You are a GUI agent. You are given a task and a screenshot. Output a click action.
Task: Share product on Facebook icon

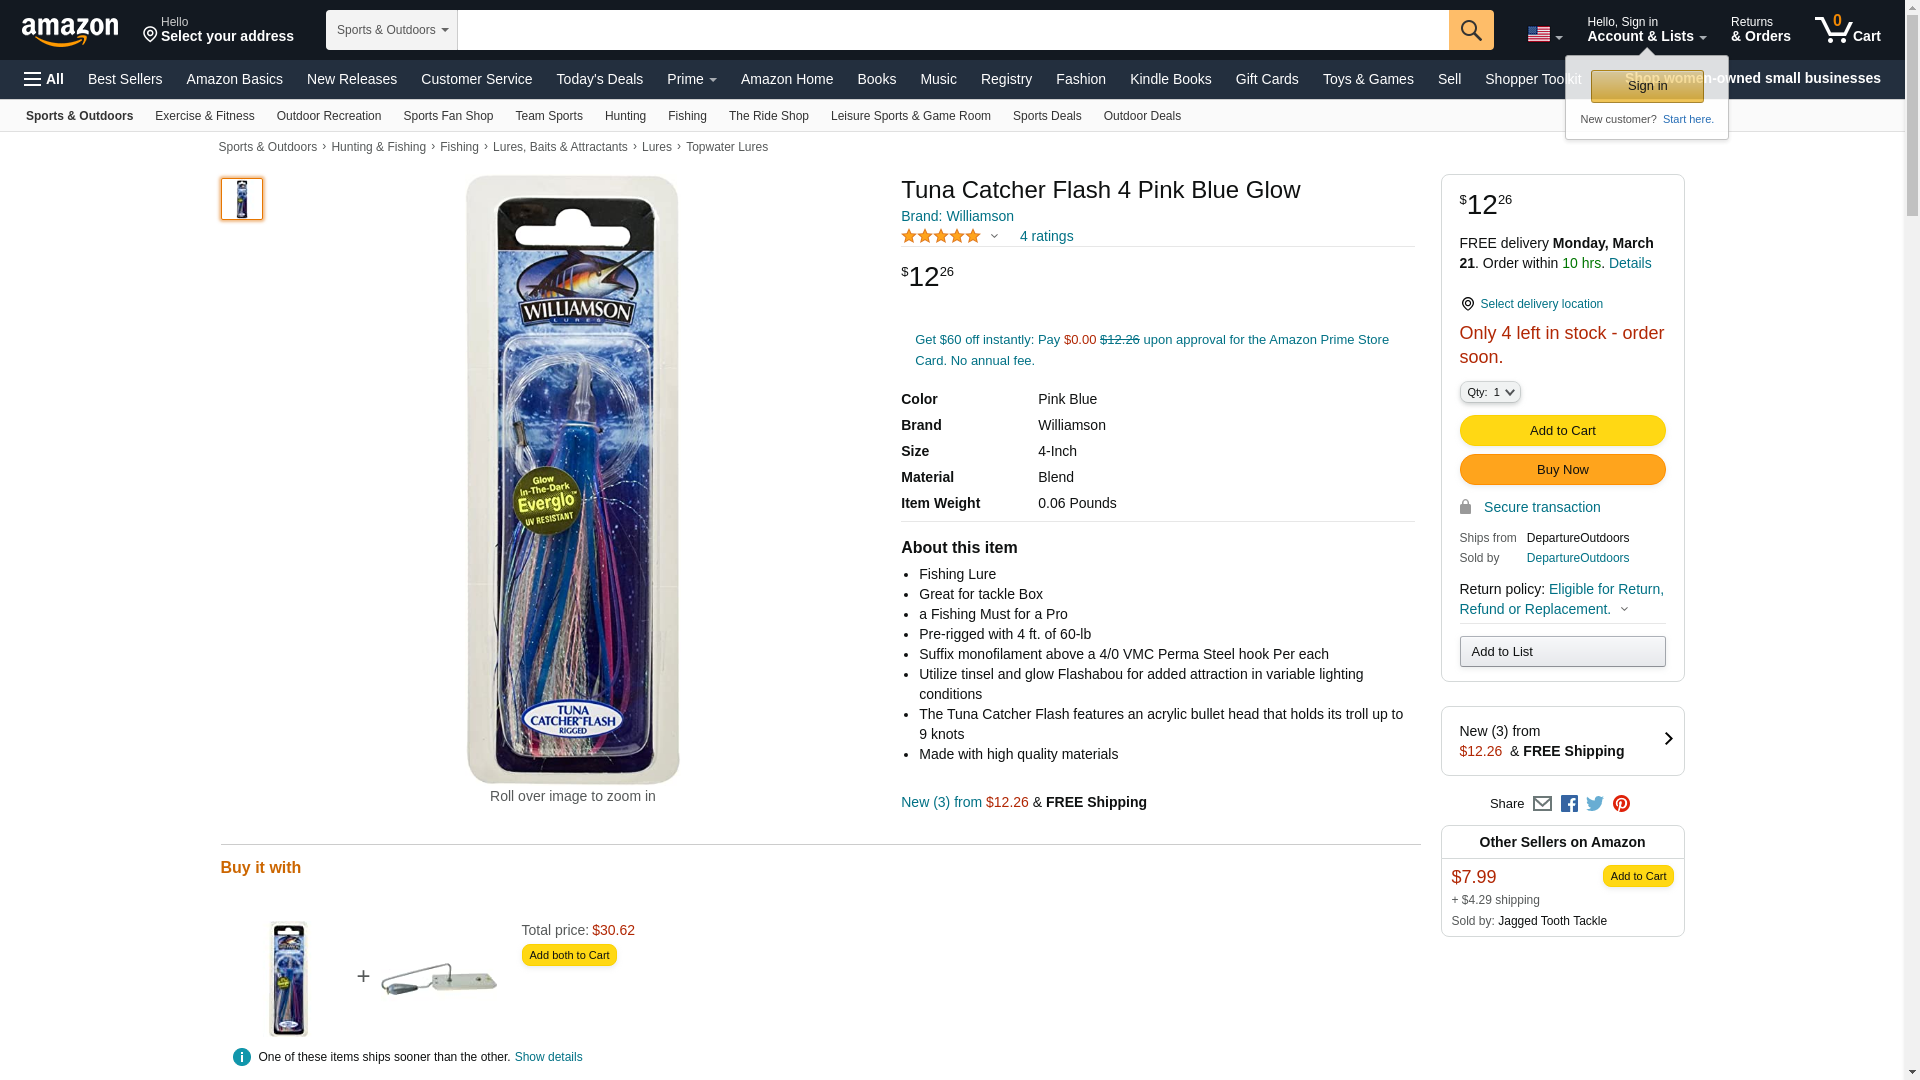click(1569, 804)
